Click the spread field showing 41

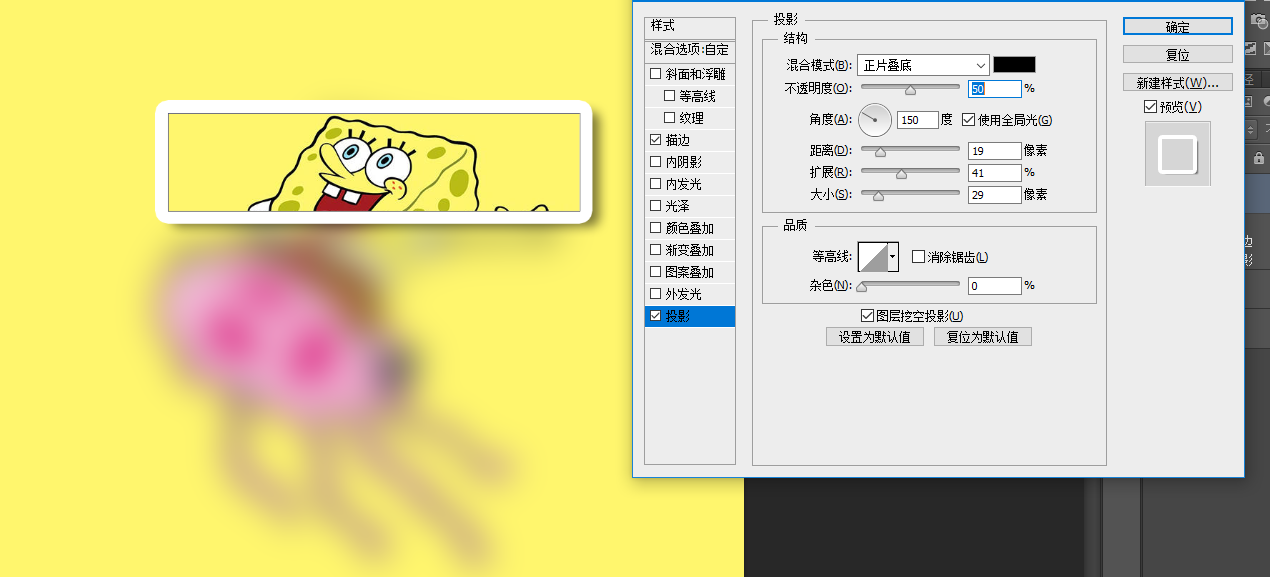coord(994,173)
